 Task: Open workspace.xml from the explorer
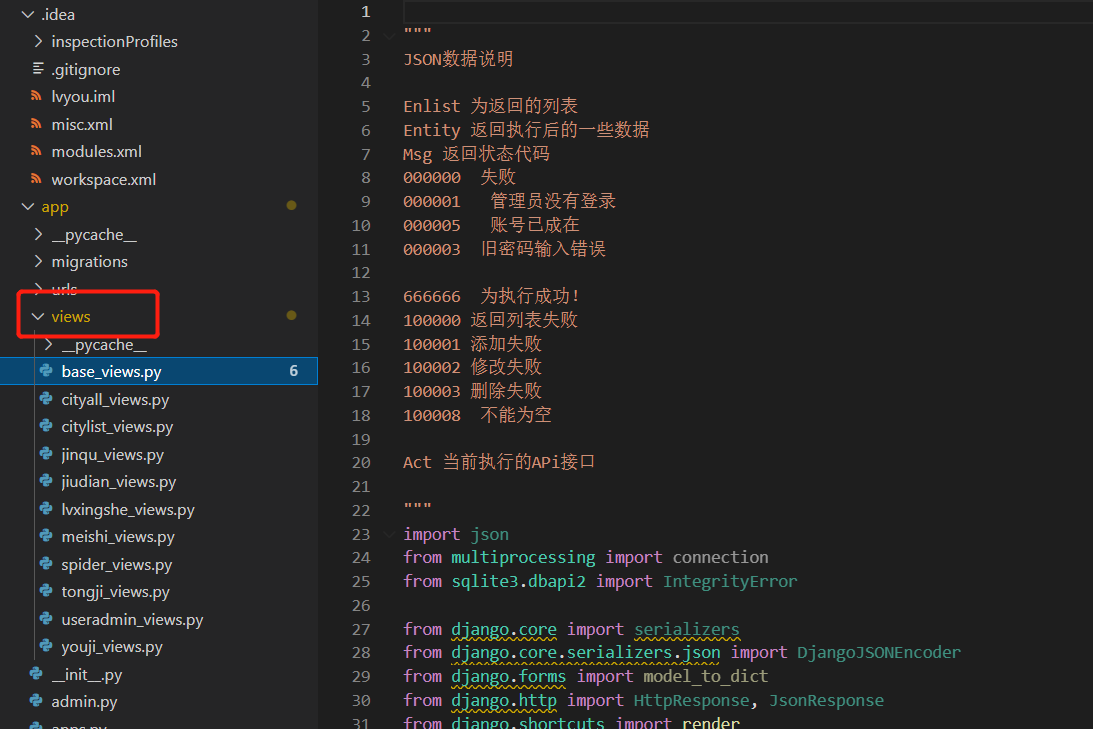click(103, 180)
